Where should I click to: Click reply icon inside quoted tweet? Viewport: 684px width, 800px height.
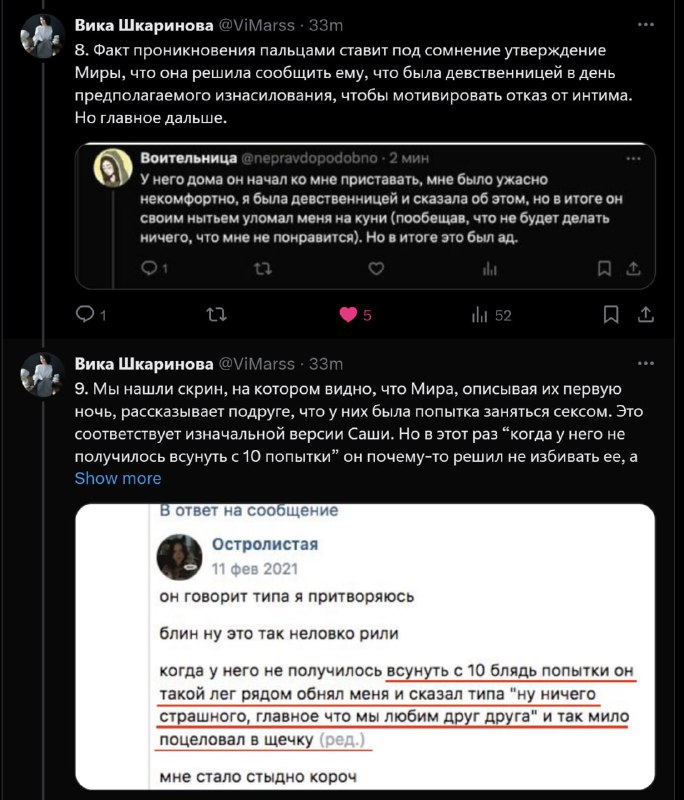tap(148, 267)
